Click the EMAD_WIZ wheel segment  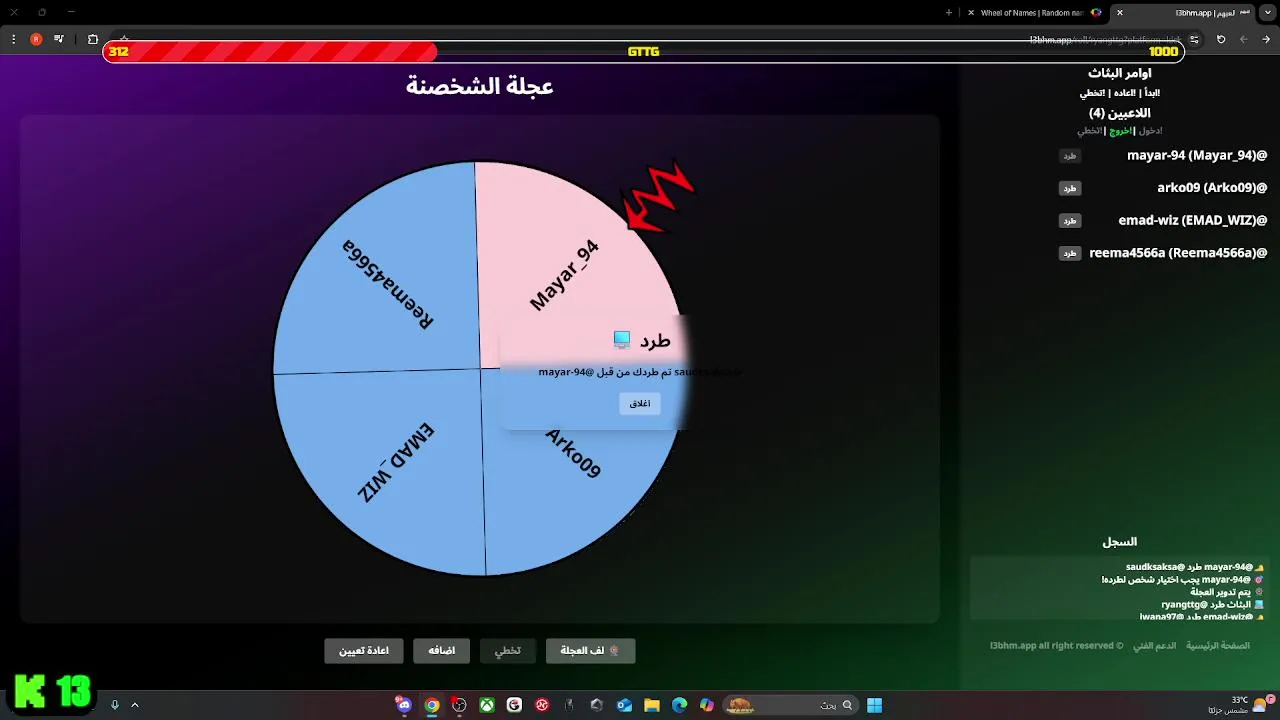point(395,462)
